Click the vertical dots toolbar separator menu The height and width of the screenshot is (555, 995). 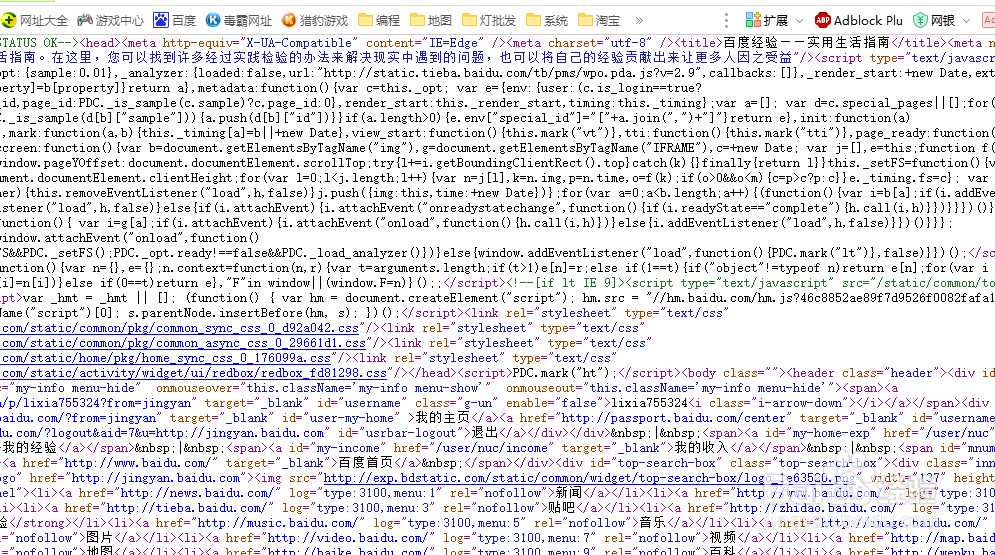click(x=727, y=20)
